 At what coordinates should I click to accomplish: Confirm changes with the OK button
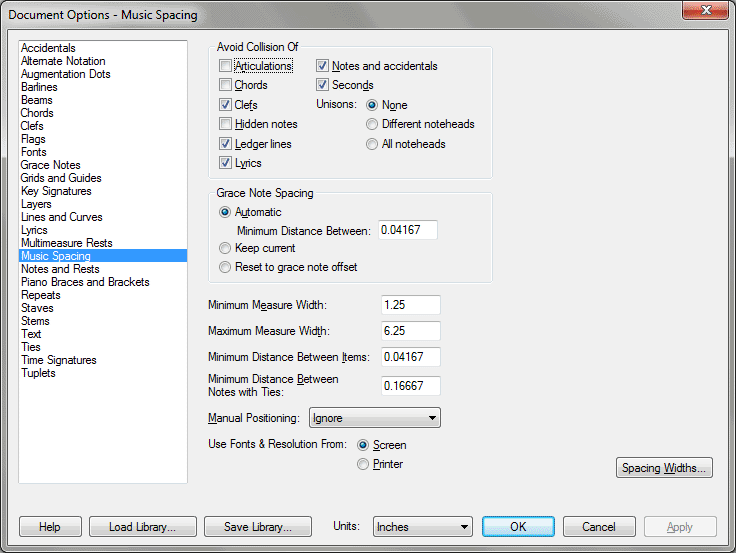[518, 527]
